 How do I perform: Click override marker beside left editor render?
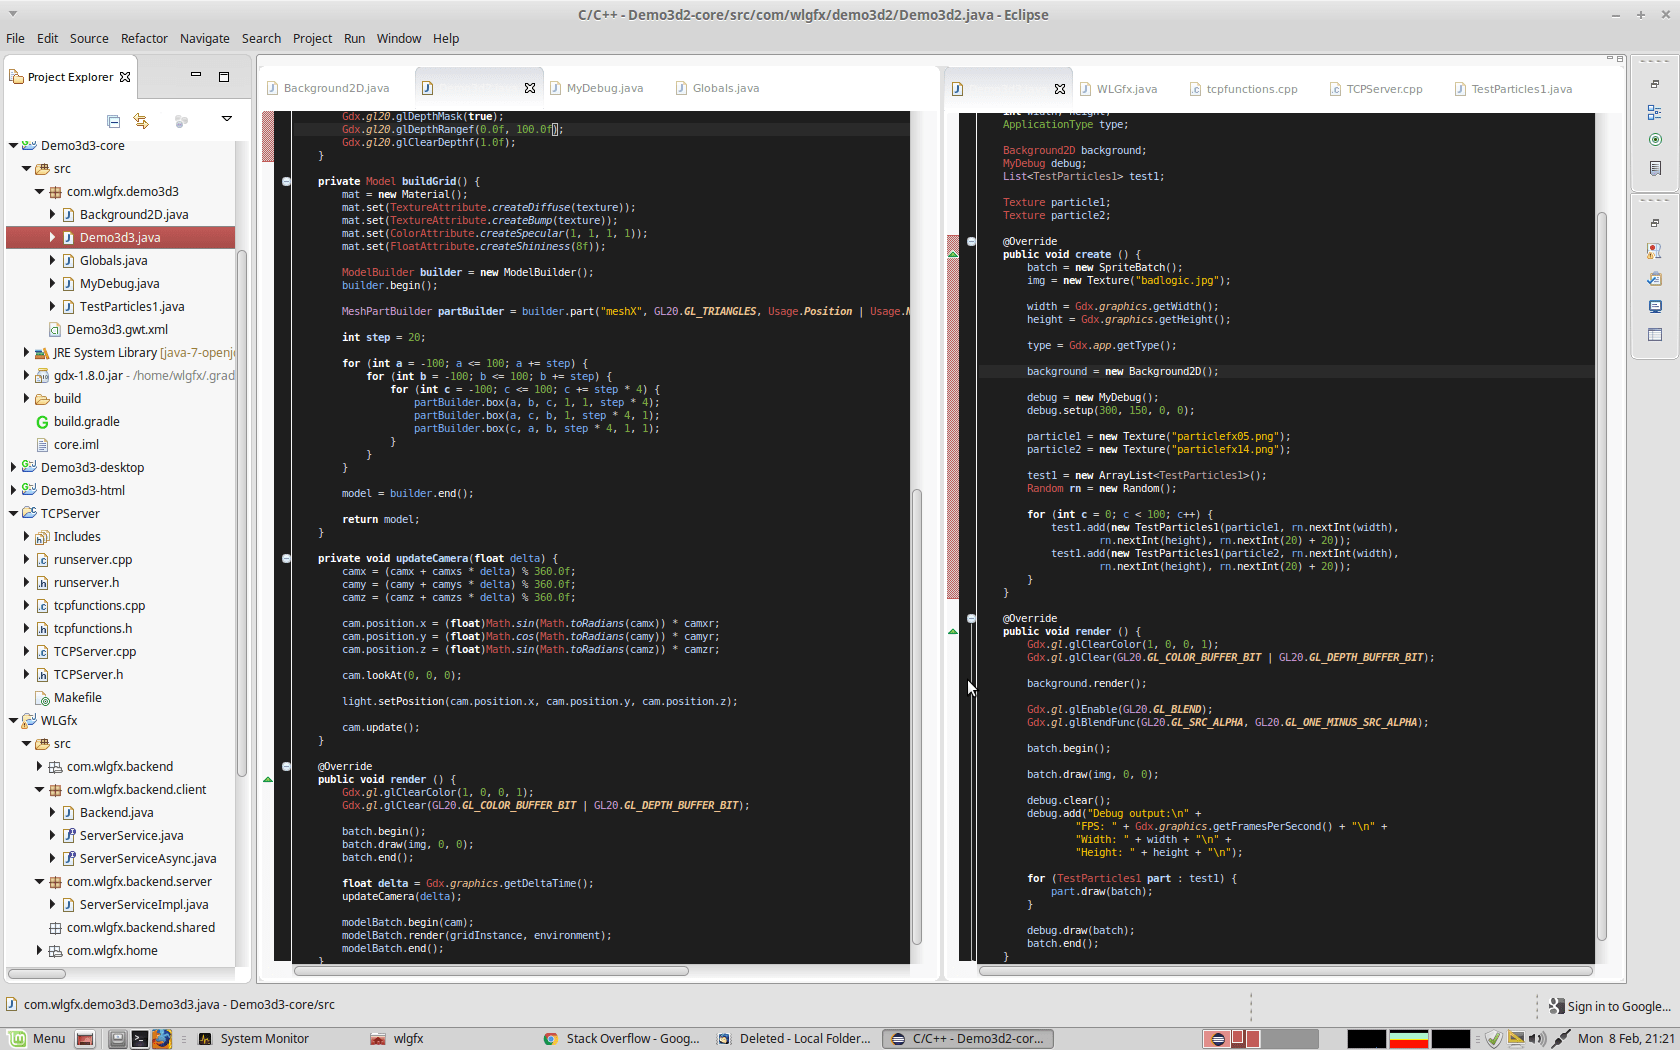click(268, 779)
